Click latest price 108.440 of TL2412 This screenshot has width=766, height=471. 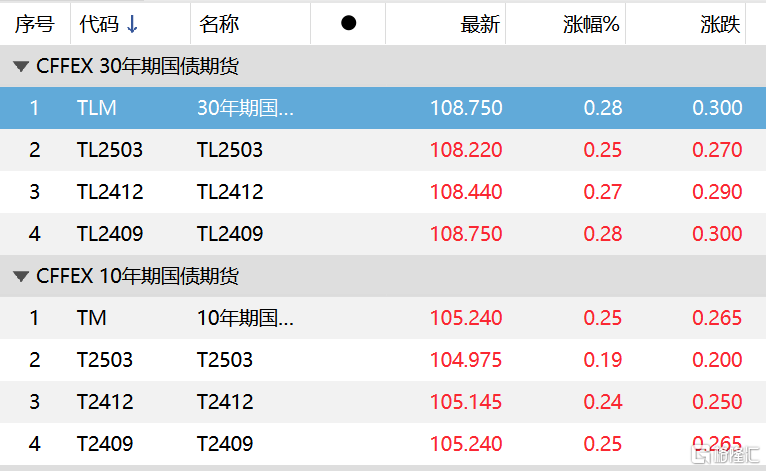[466, 192]
